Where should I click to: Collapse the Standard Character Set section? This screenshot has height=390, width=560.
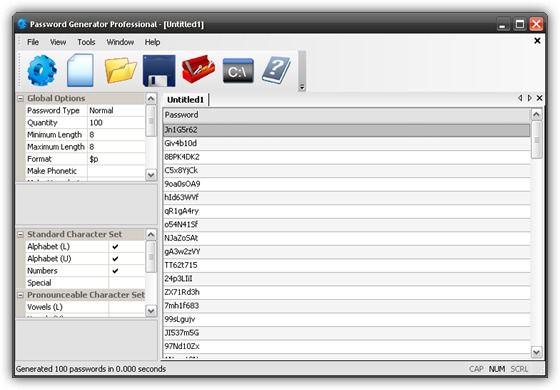(20, 235)
